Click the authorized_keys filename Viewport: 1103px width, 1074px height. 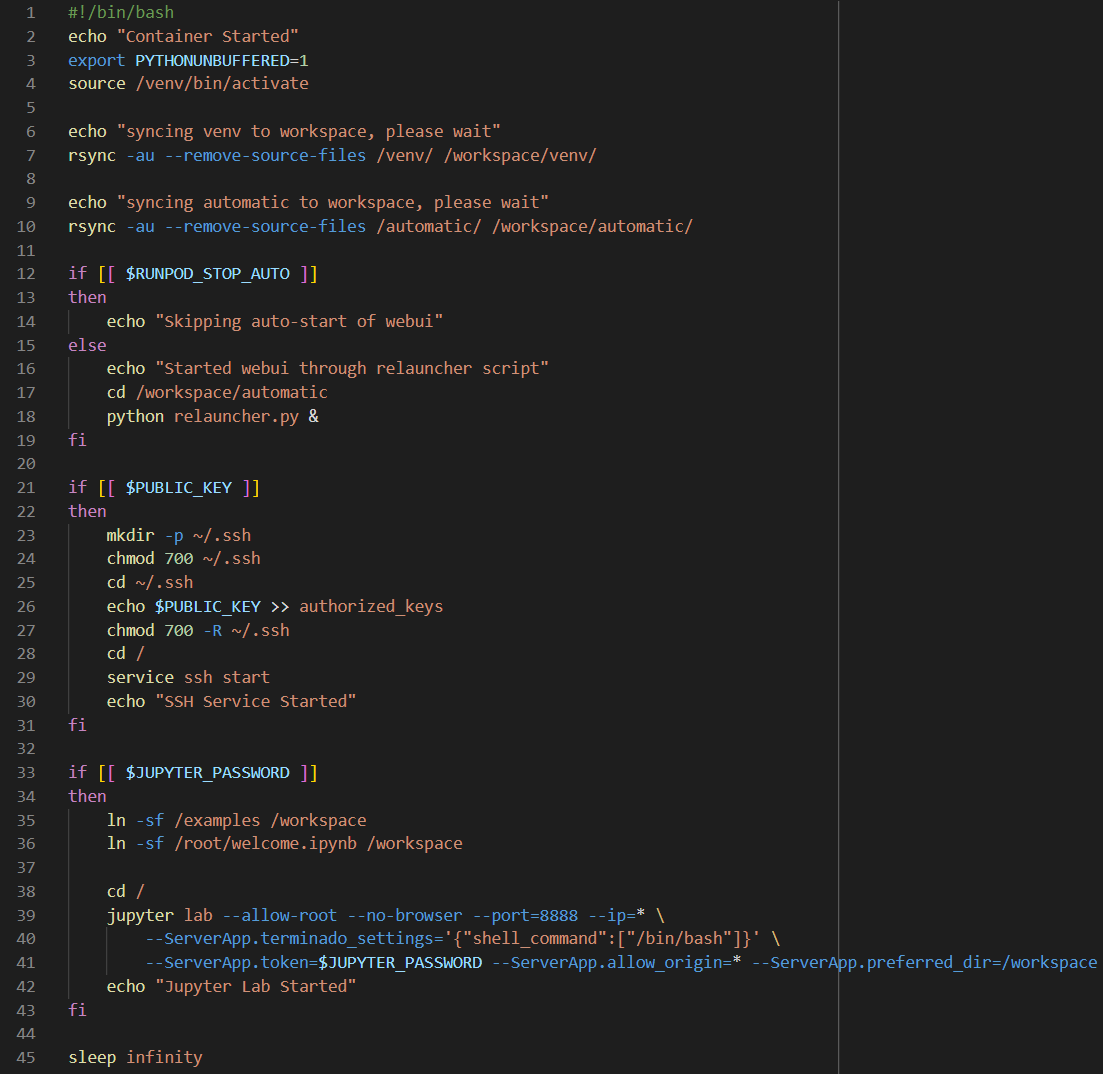point(371,606)
